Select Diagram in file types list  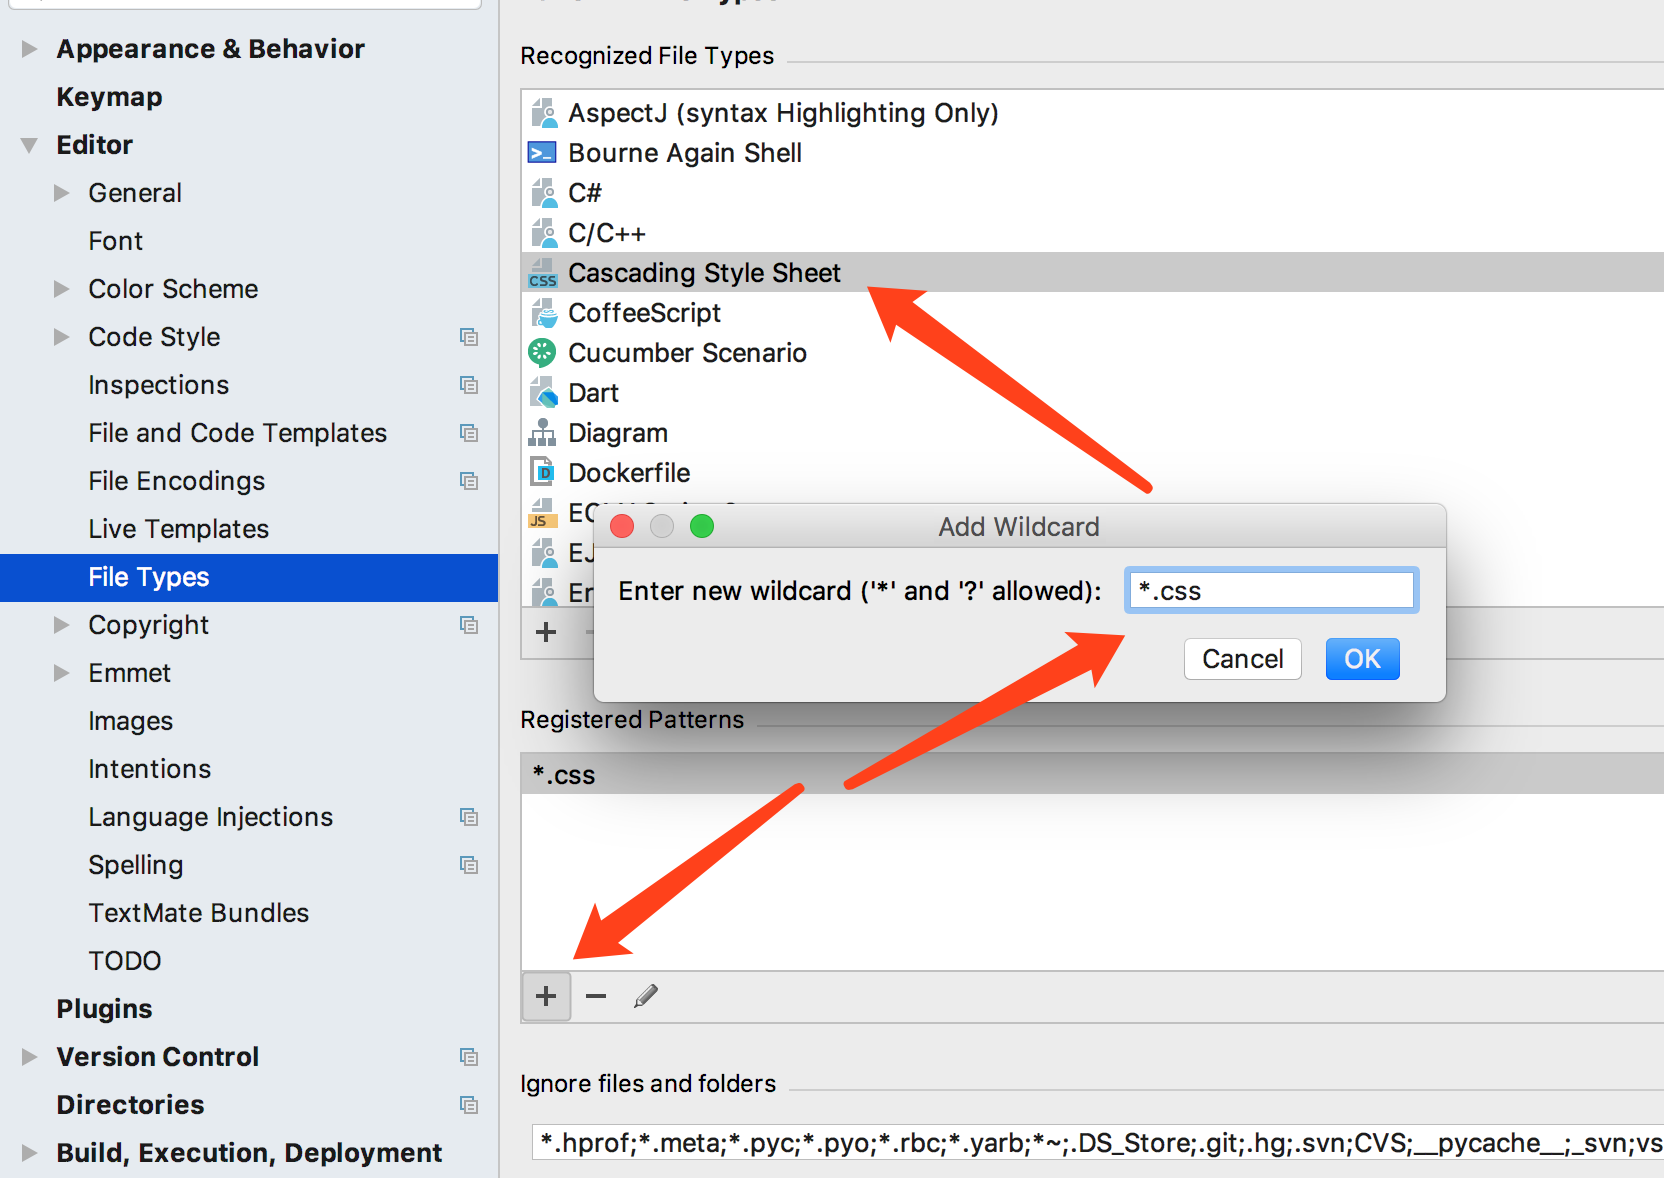click(x=1092, y=433)
